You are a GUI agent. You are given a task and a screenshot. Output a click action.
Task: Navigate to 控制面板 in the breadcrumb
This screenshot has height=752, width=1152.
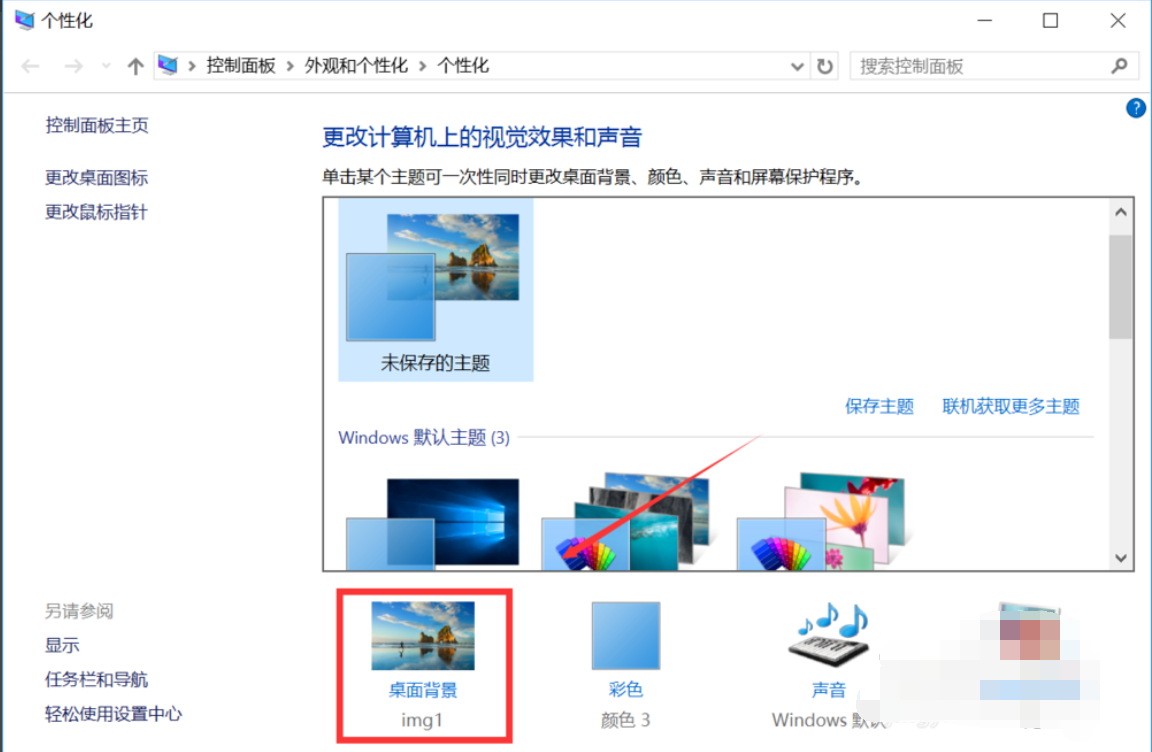click(241, 64)
